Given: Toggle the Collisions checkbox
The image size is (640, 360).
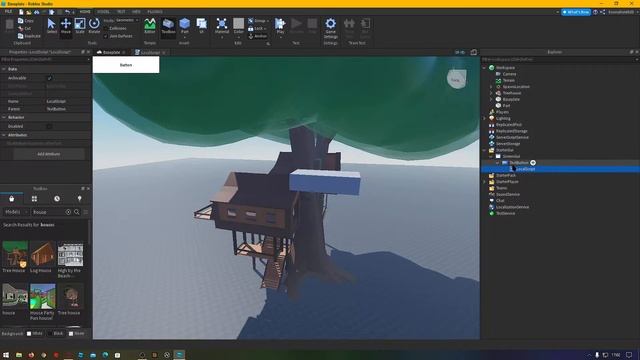Looking at the screenshot, I should 106,28.
